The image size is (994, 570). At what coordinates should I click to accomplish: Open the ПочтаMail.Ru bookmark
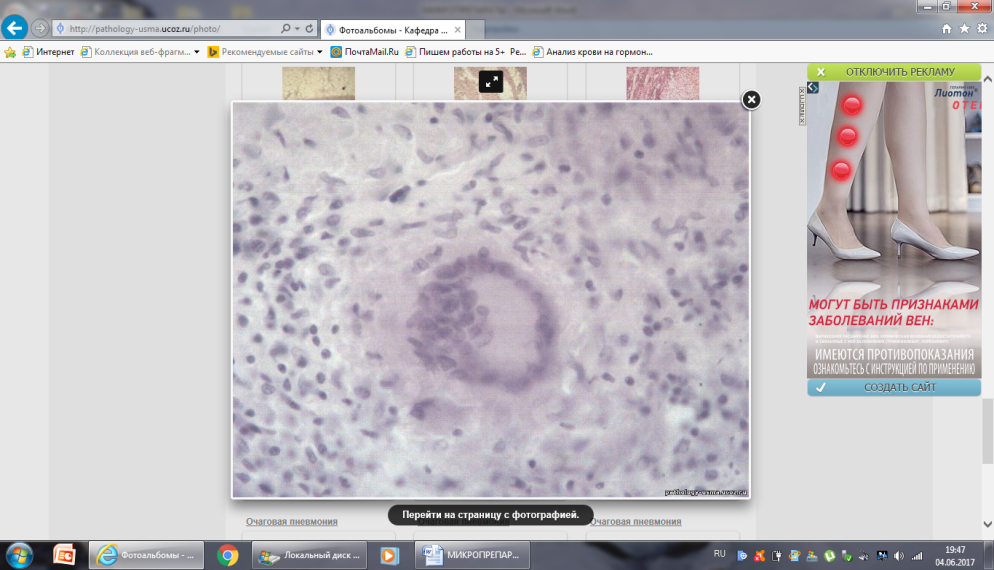click(x=365, y=52)
